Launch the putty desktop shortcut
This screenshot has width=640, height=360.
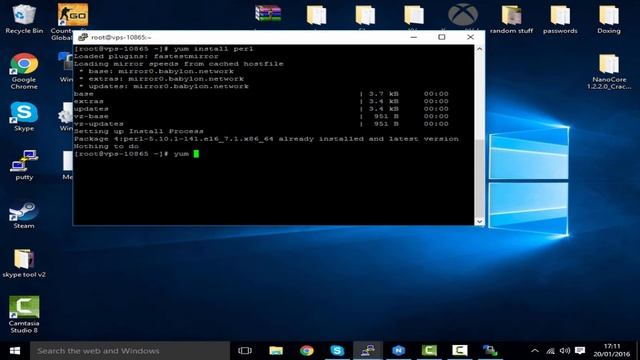24,164
